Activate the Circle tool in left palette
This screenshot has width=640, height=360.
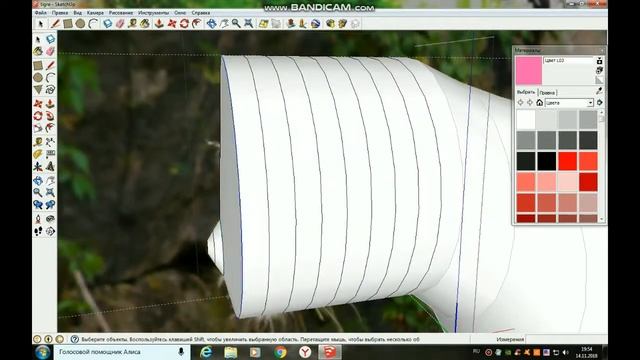[38, 78]
